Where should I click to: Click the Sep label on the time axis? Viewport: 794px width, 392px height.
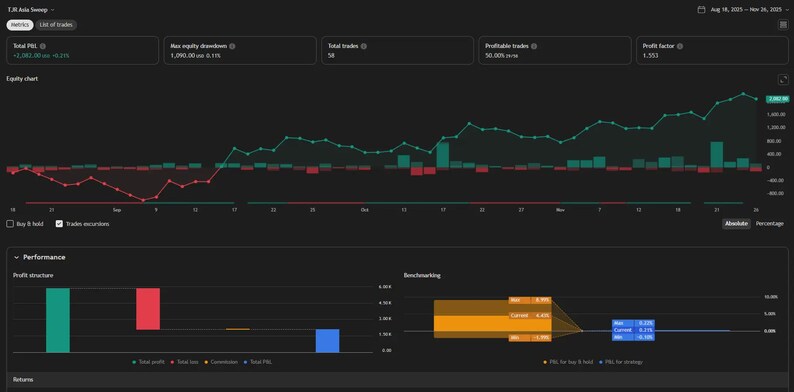pyautogui.click(x=117, y=210)
